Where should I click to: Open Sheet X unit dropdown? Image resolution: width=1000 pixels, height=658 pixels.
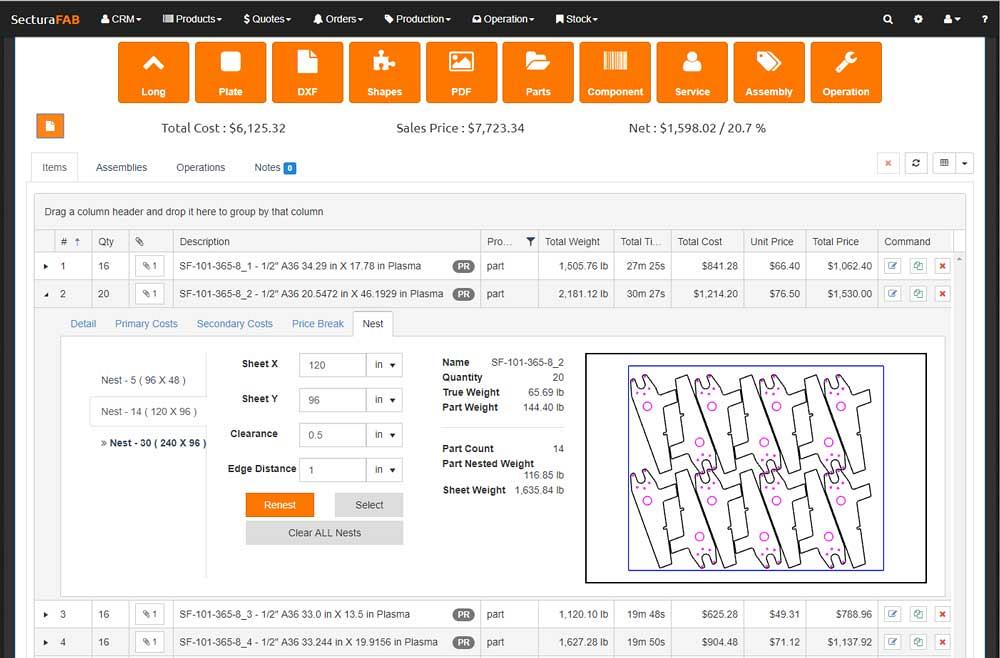coord(385,365)
